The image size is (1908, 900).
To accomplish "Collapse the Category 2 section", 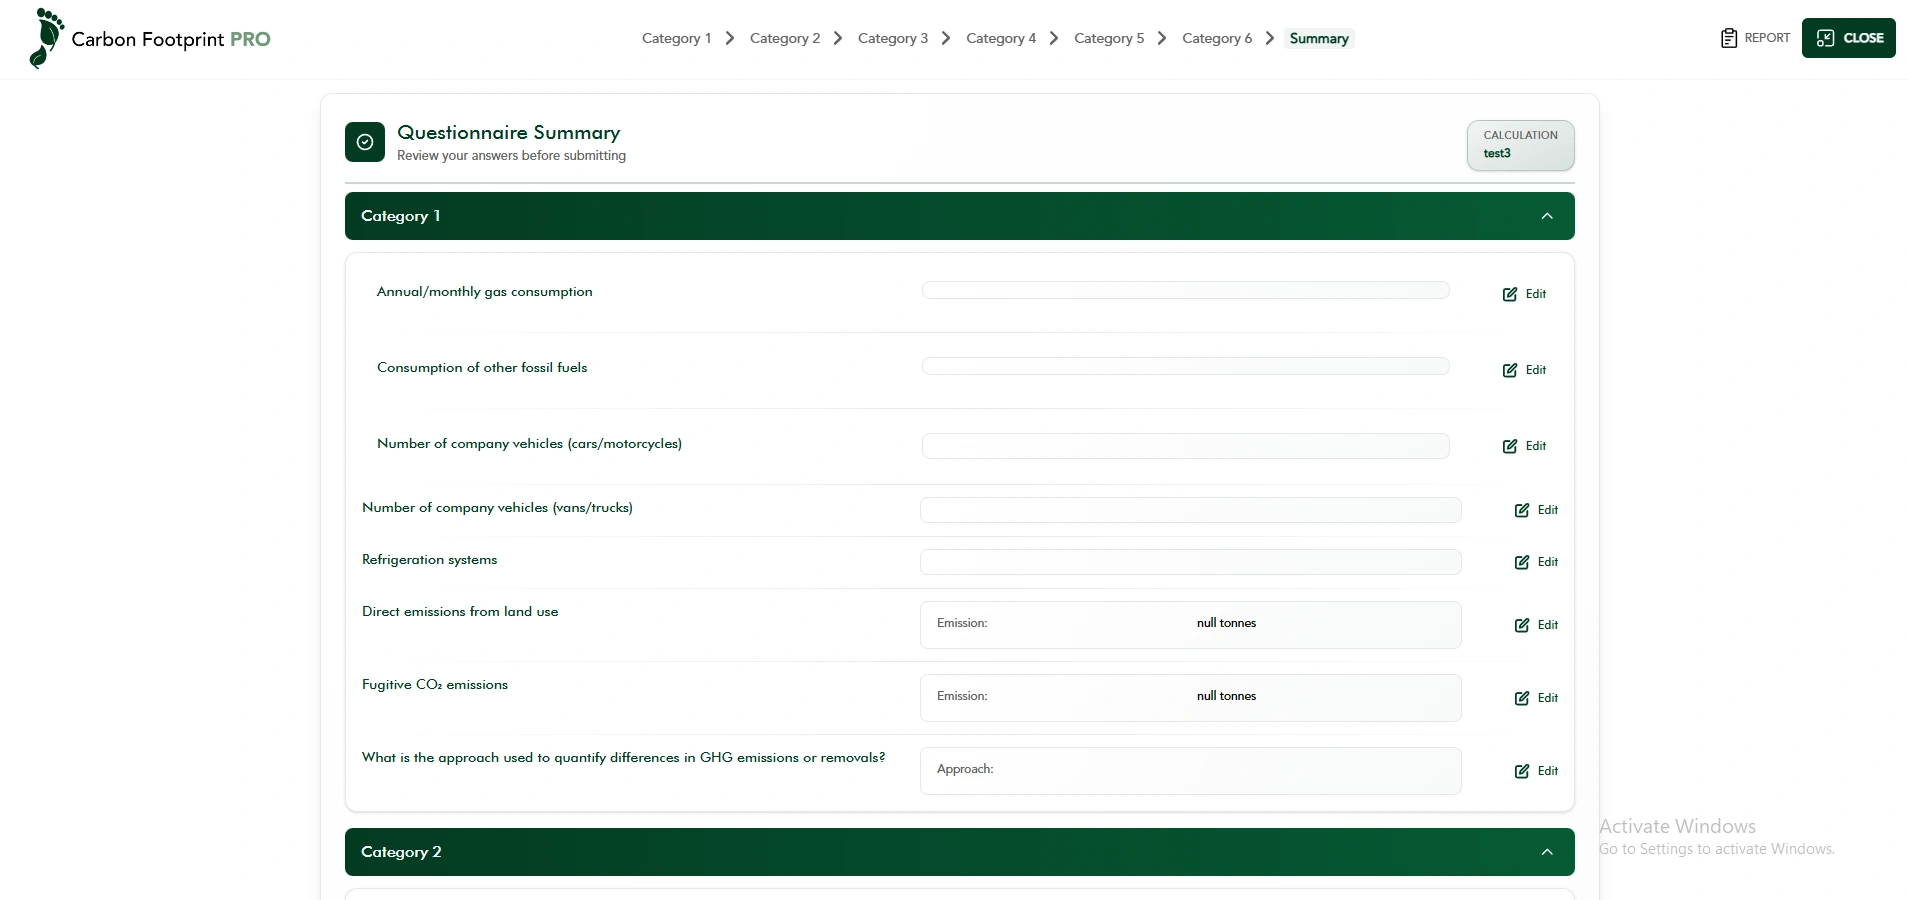I will click(1547, 852).
